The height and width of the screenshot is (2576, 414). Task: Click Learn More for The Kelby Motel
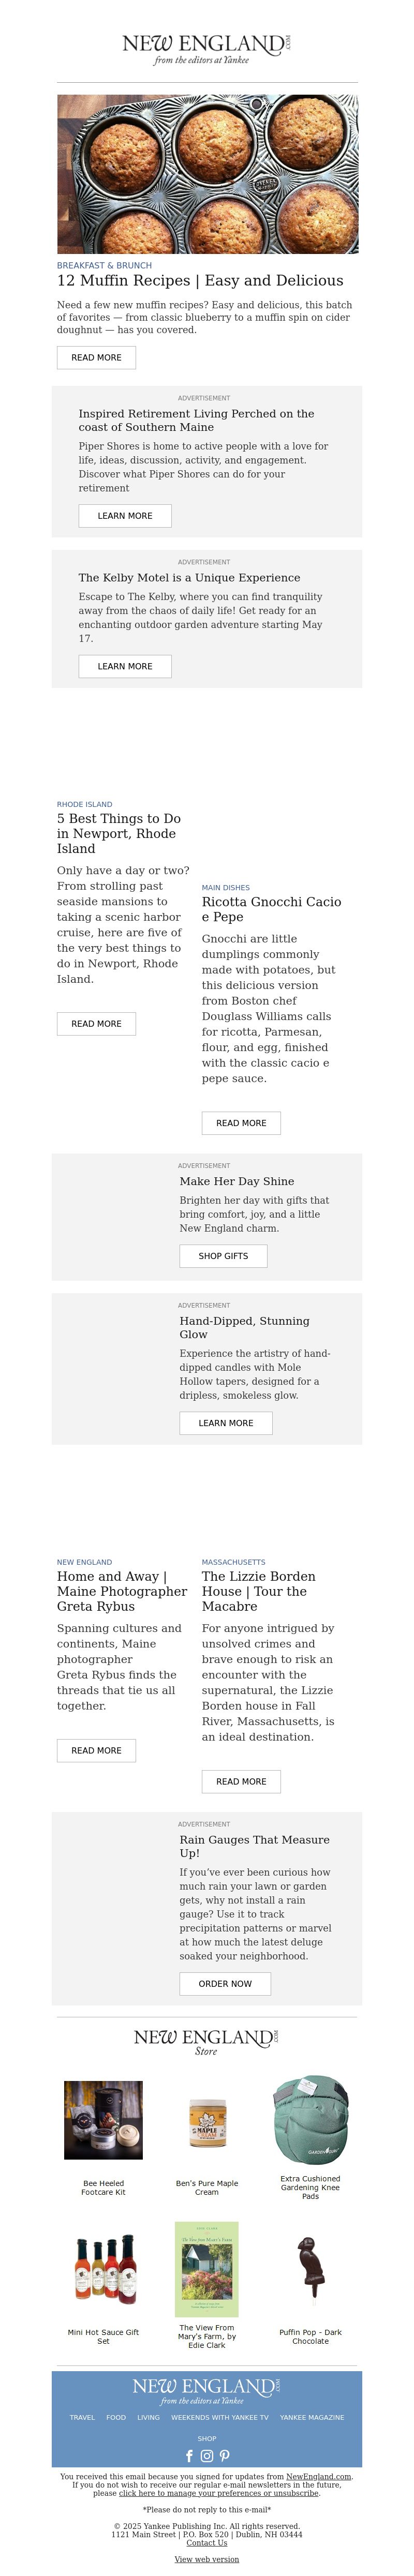pyautogui.click(x=125, y=666)
